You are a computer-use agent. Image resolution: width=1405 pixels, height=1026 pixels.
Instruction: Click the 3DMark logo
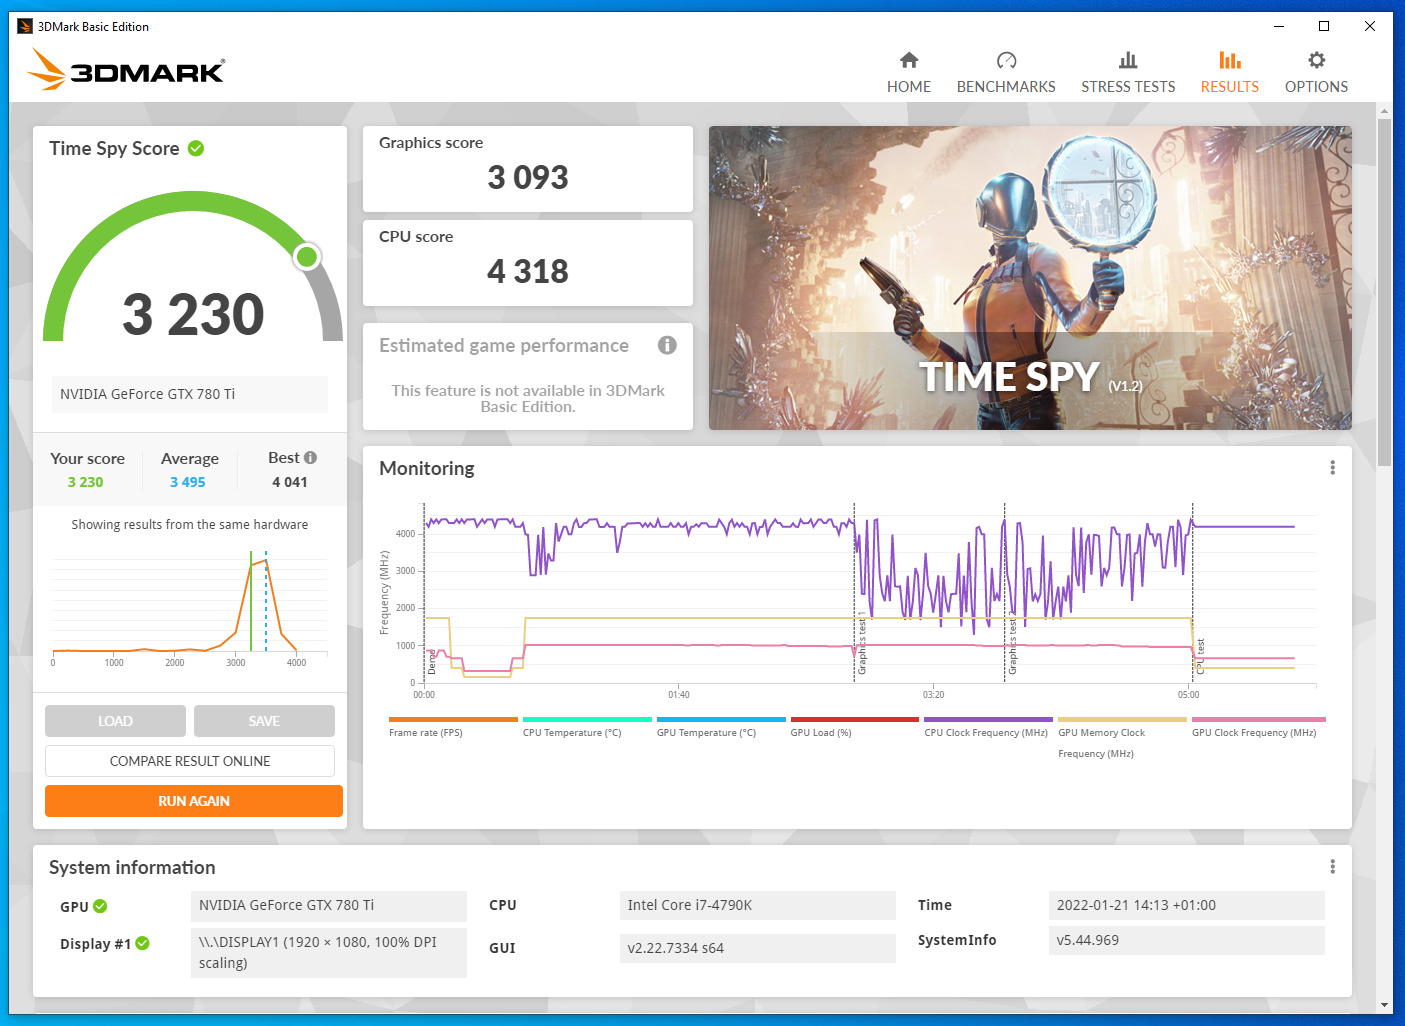[x=126, y=70]
